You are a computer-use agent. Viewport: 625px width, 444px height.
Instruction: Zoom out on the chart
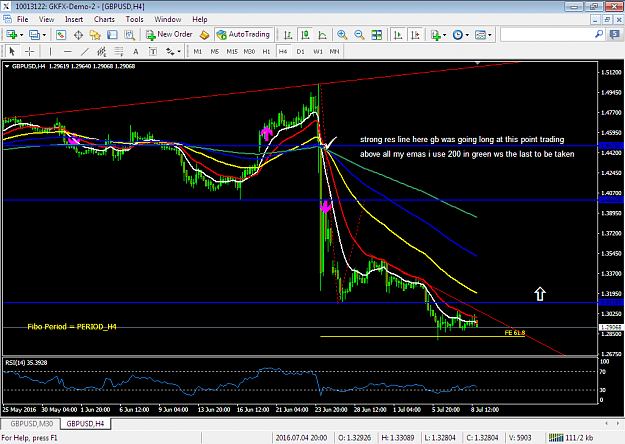pyautogui.click(x=359, y=35)
